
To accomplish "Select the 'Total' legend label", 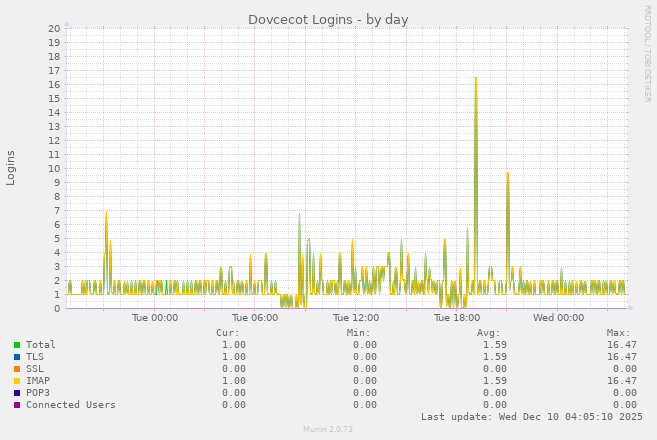I will click(x=41, y=344).
